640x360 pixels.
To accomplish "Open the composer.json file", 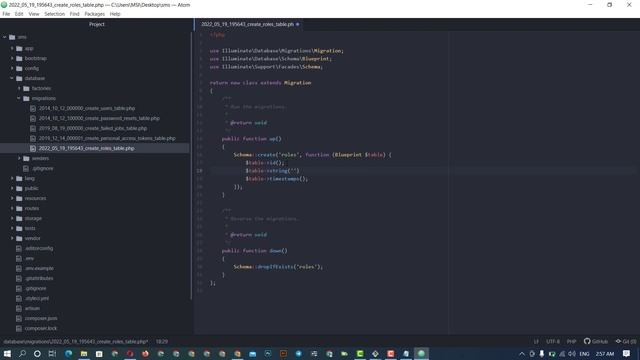I will click(41, 318).
